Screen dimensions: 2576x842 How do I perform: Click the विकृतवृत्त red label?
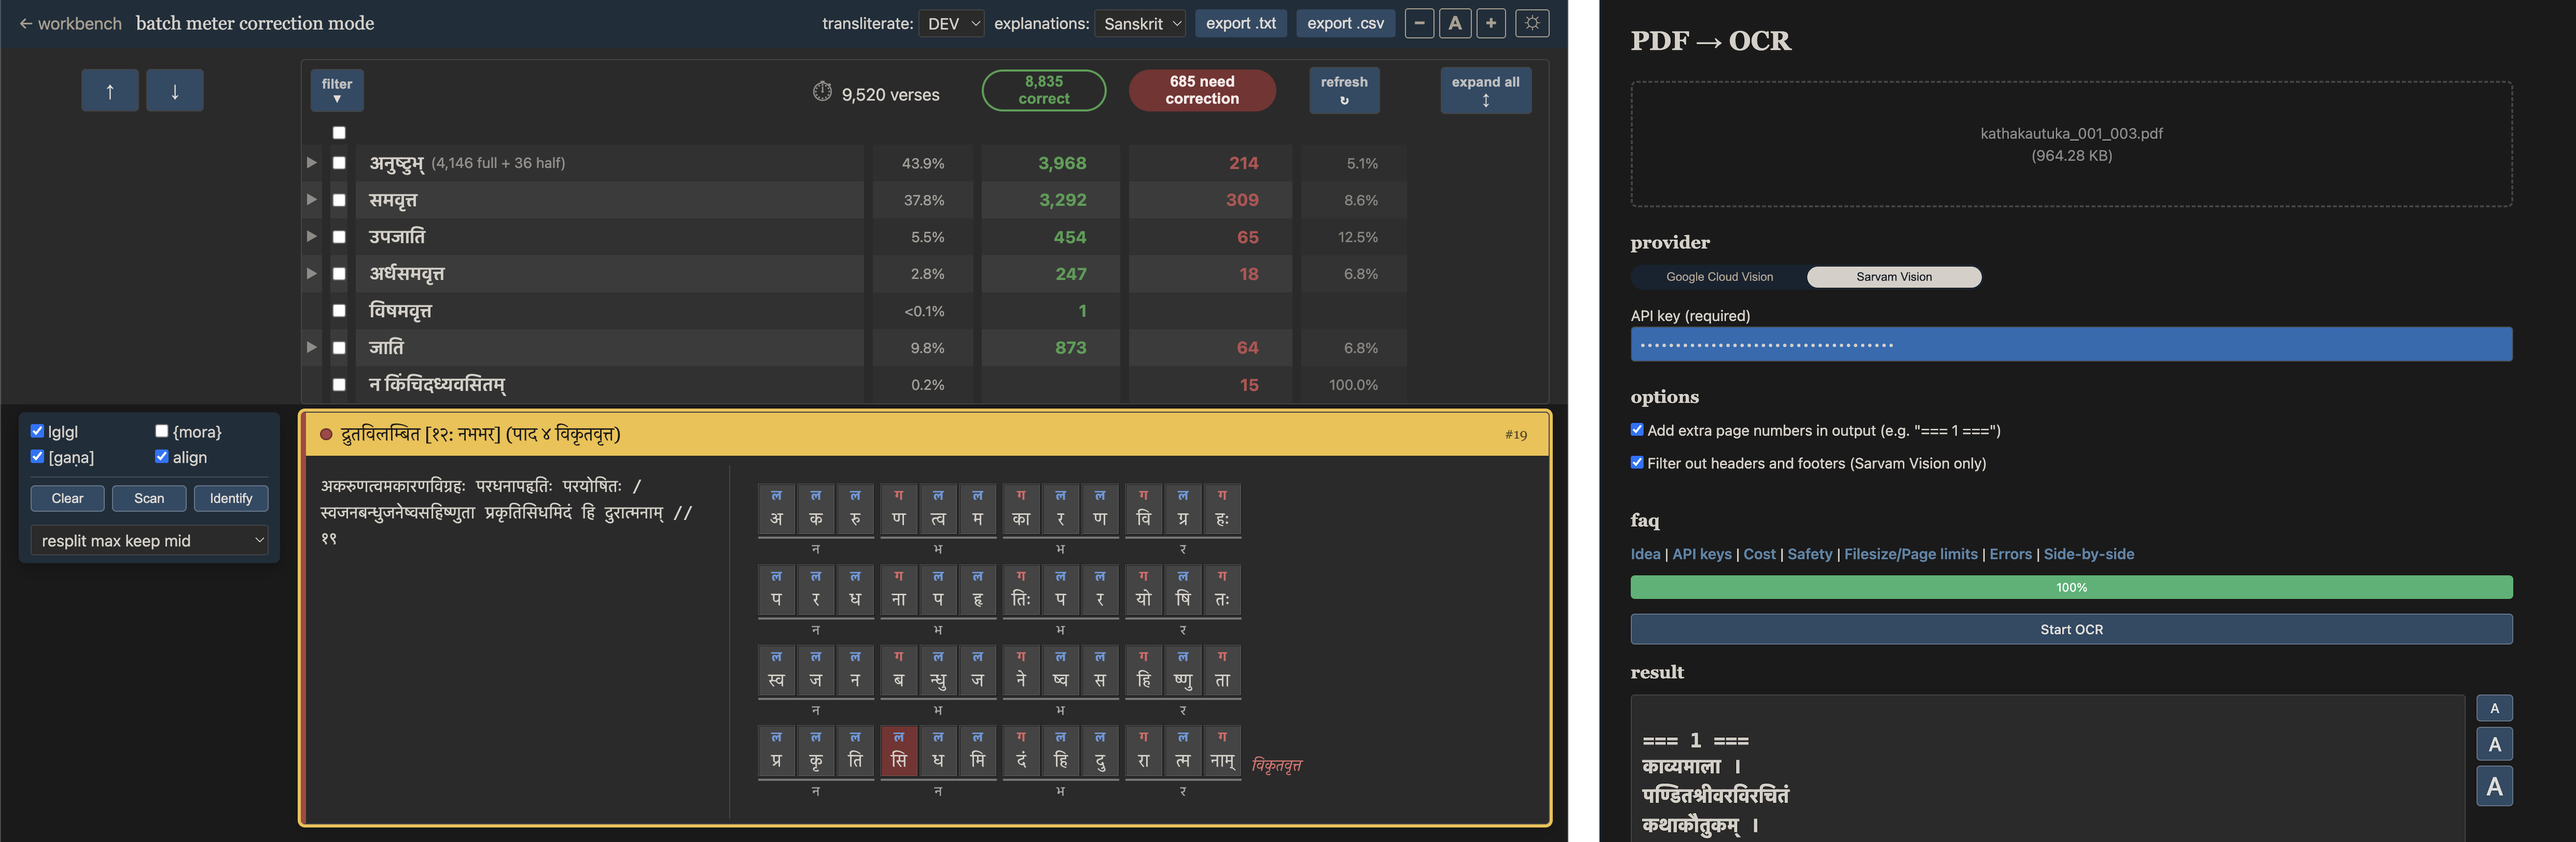click(1276, 765)
